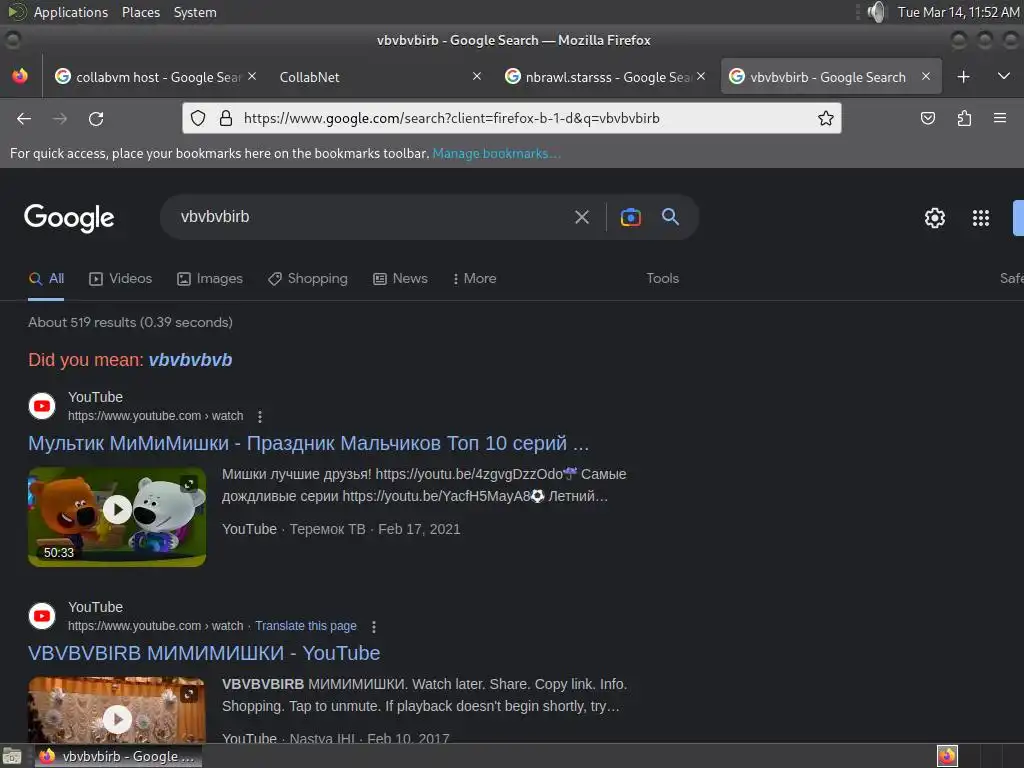Image resolution: width=1024 pixels, height=768 pixels.
Task: Close the vbvbvbirb search tab
Action: [925, 76]
